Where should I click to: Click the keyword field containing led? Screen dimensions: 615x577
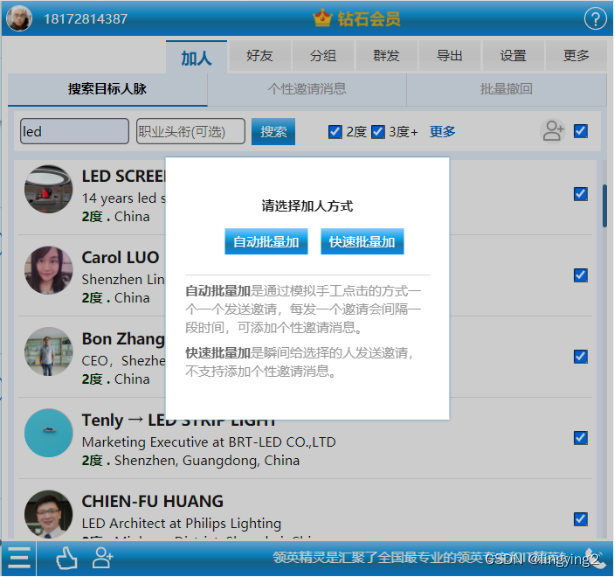tap(75, 131)
